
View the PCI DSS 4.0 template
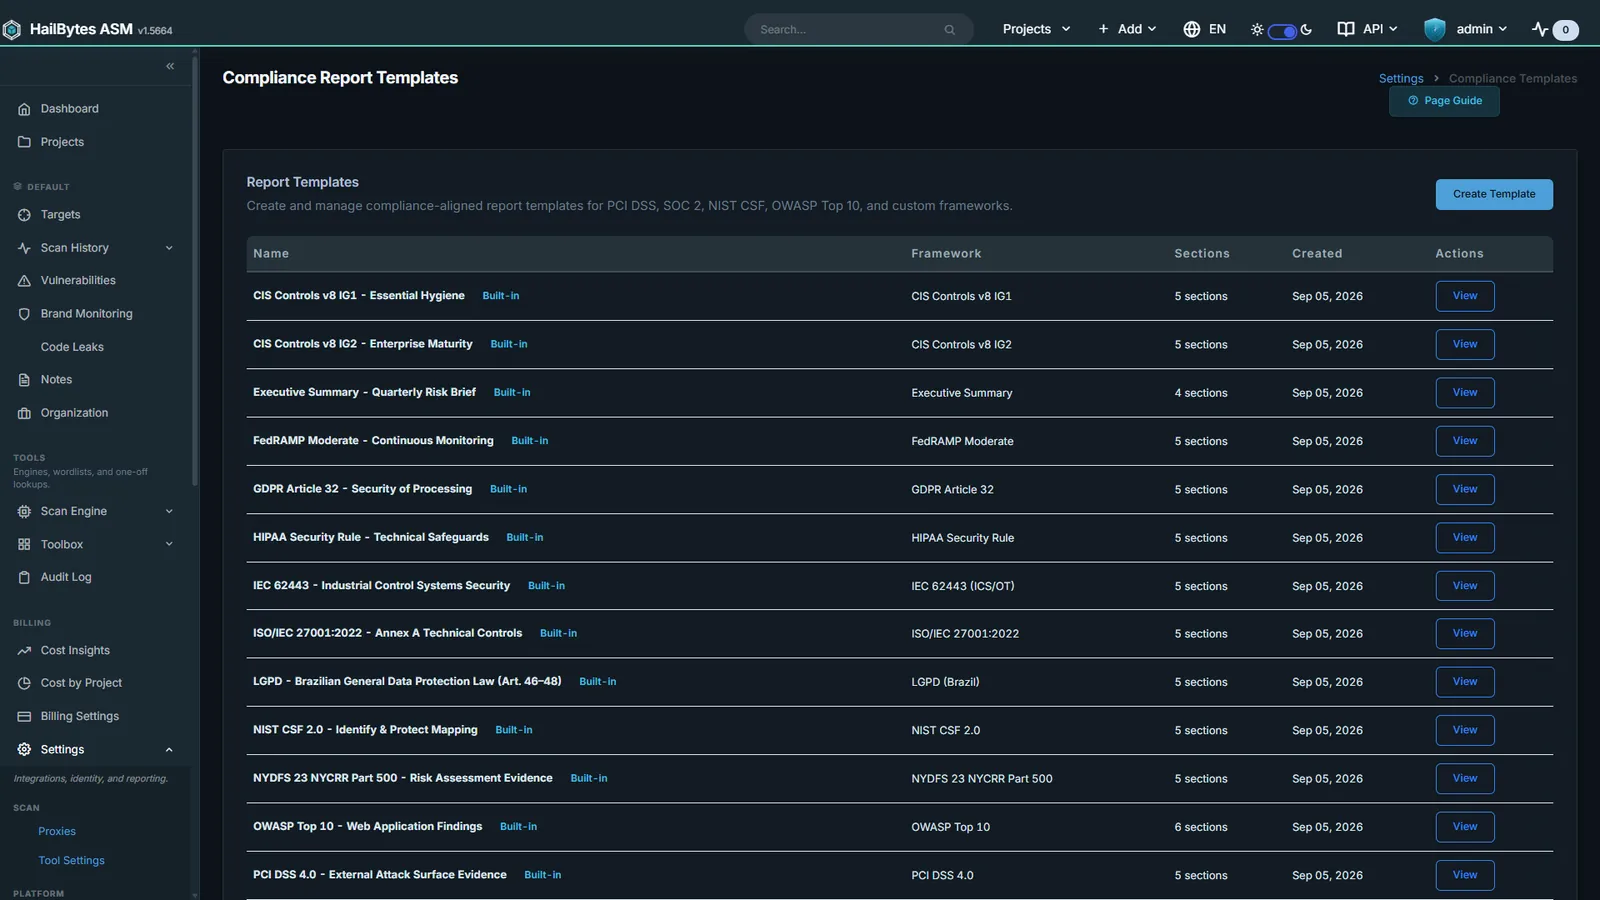(1465, 875)
